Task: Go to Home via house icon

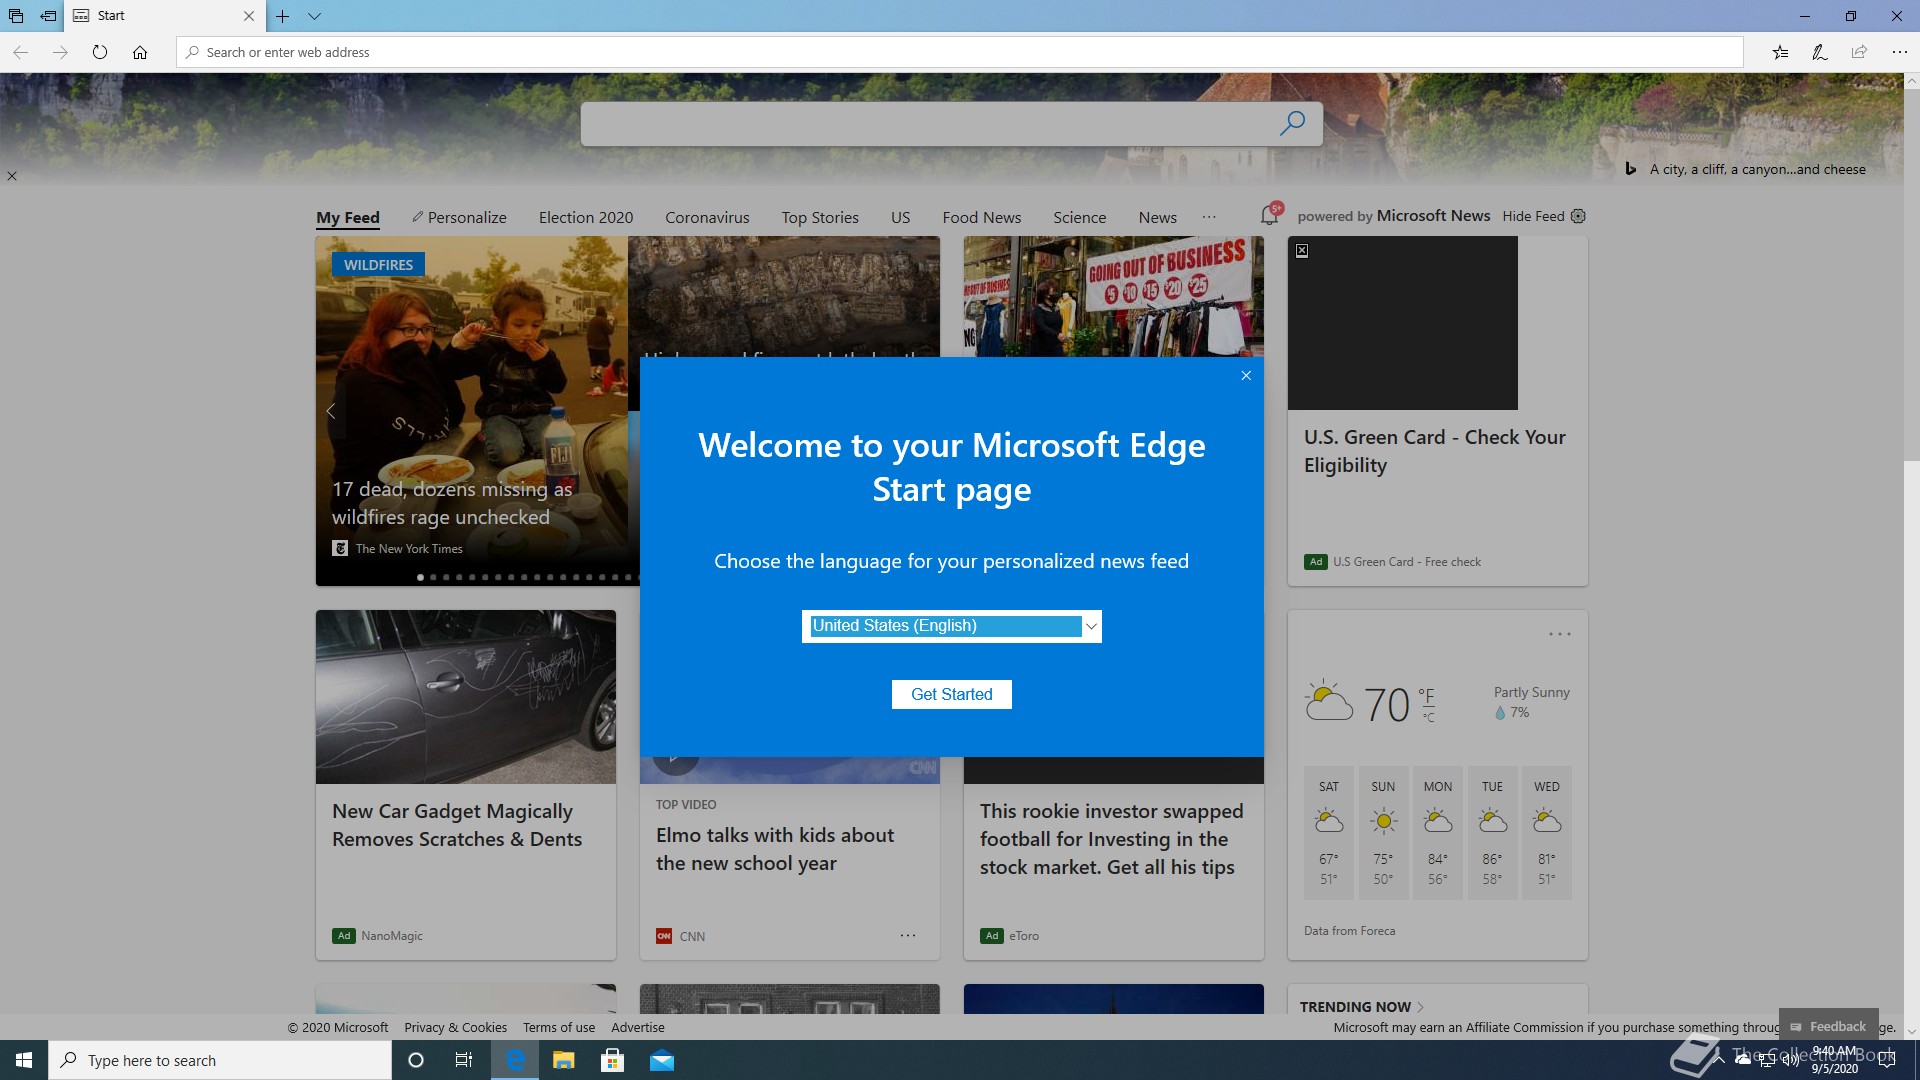Action: pos(140,52)
